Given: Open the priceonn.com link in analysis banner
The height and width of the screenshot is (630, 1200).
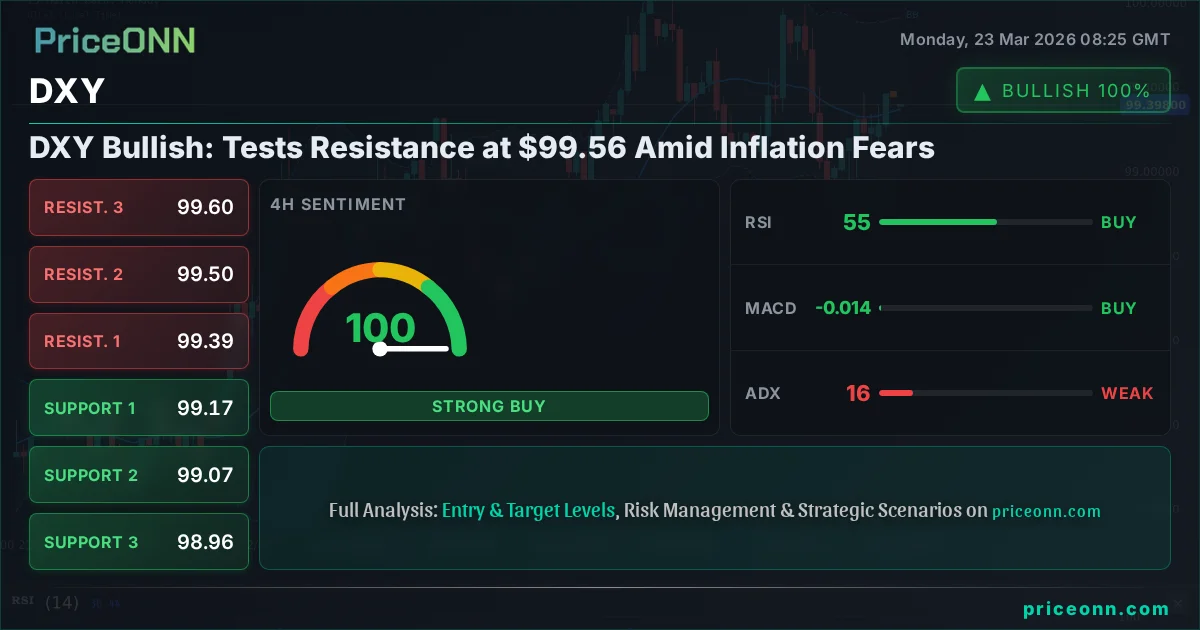Looking at the screenshot, I should tap(1046, 511).
